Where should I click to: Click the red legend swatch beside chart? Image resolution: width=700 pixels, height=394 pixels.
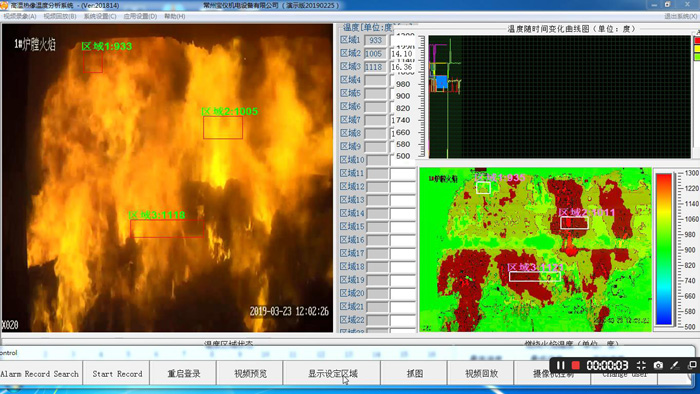697,41
